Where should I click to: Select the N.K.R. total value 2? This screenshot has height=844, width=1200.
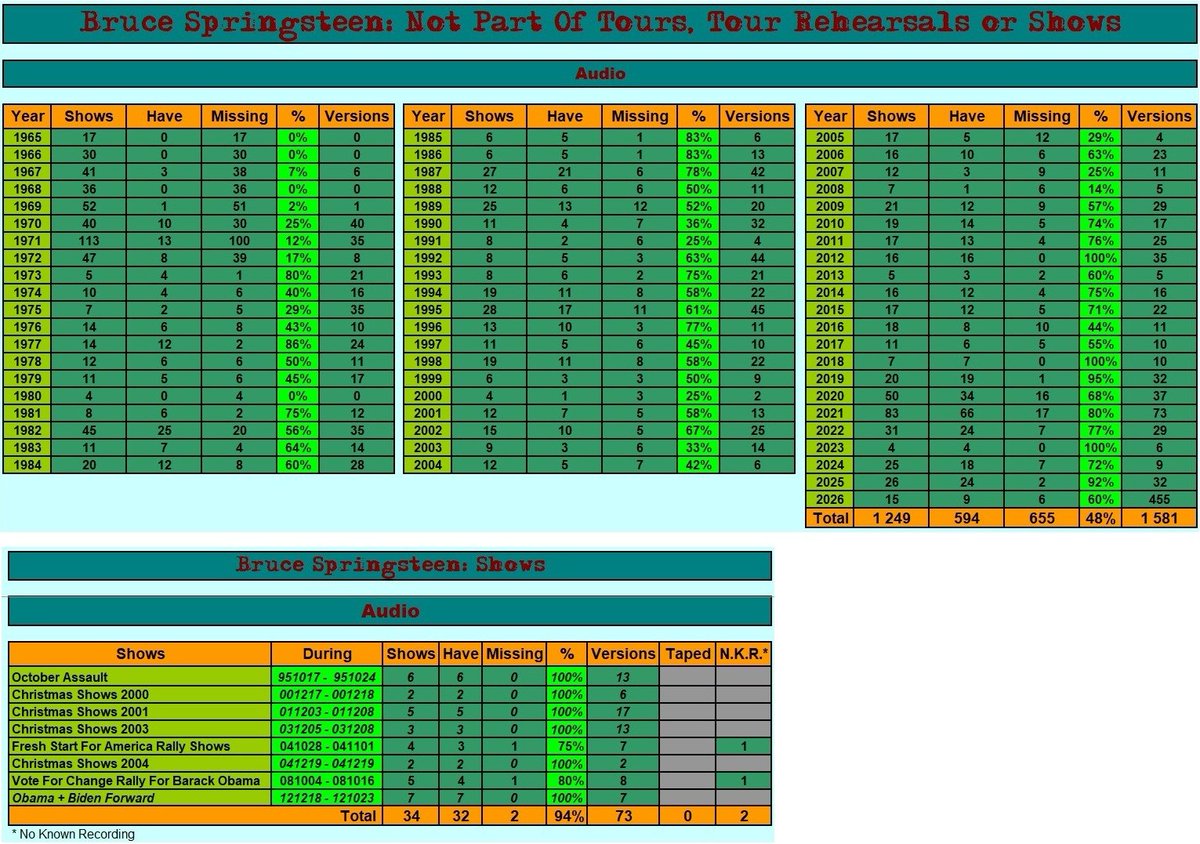pos(744,816)
